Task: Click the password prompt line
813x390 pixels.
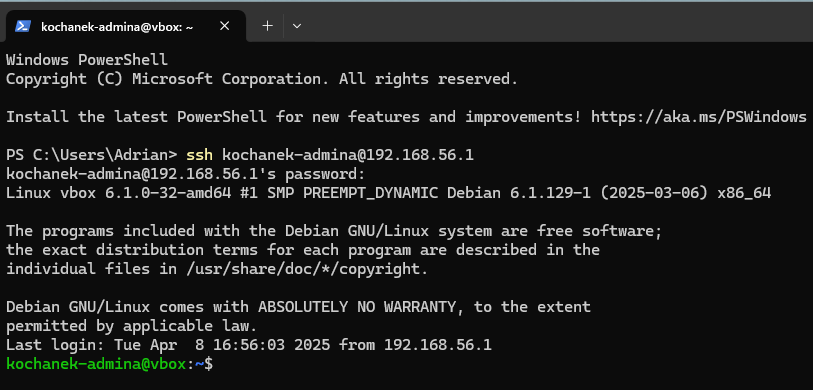Action: click(186, 174)
